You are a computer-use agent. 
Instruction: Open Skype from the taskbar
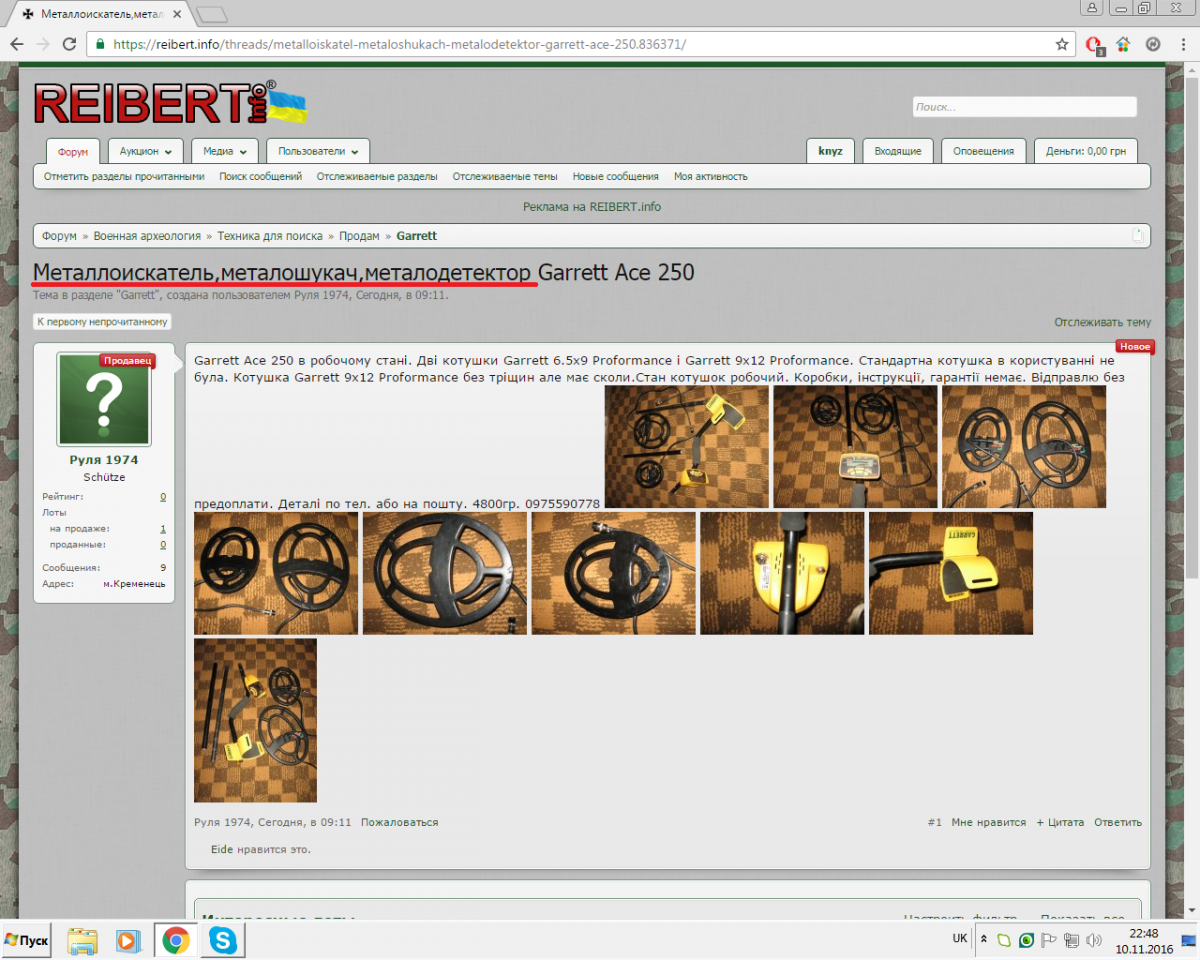[223, 940]
